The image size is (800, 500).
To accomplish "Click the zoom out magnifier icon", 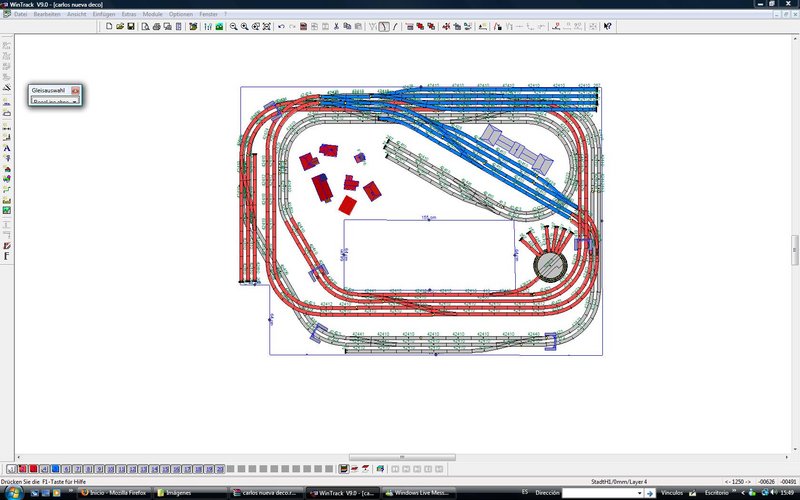I will tap(233, 27).
